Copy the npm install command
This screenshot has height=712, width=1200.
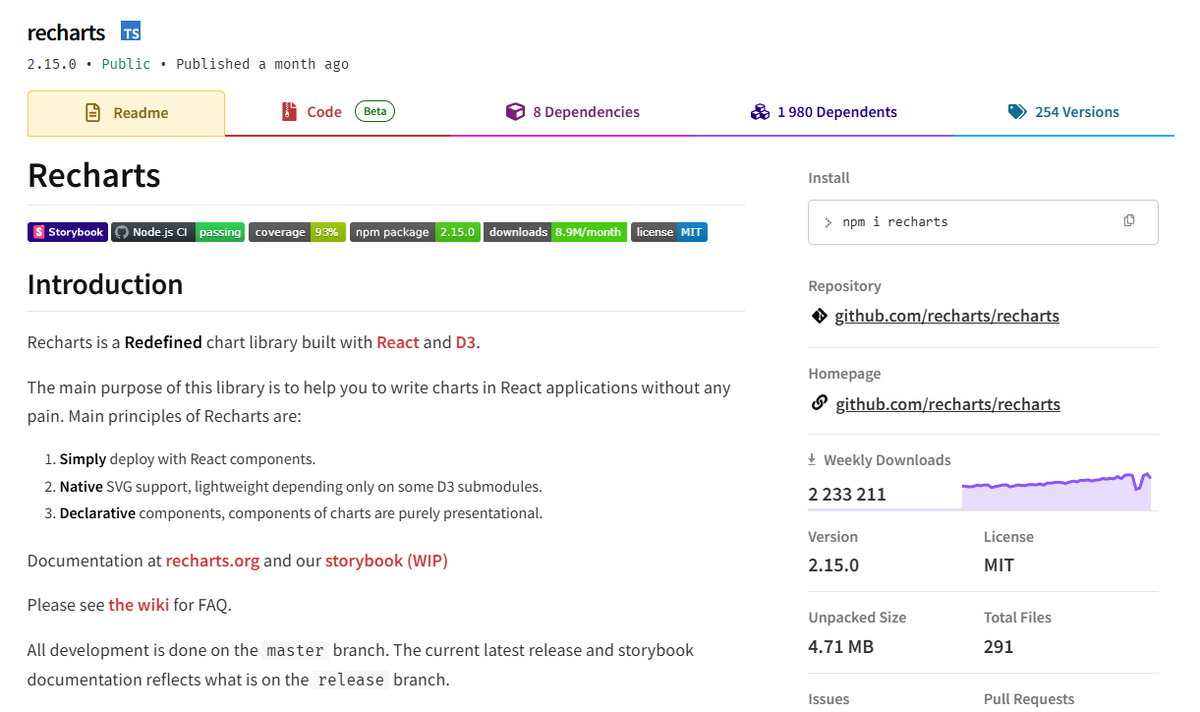coord(1129,221)
